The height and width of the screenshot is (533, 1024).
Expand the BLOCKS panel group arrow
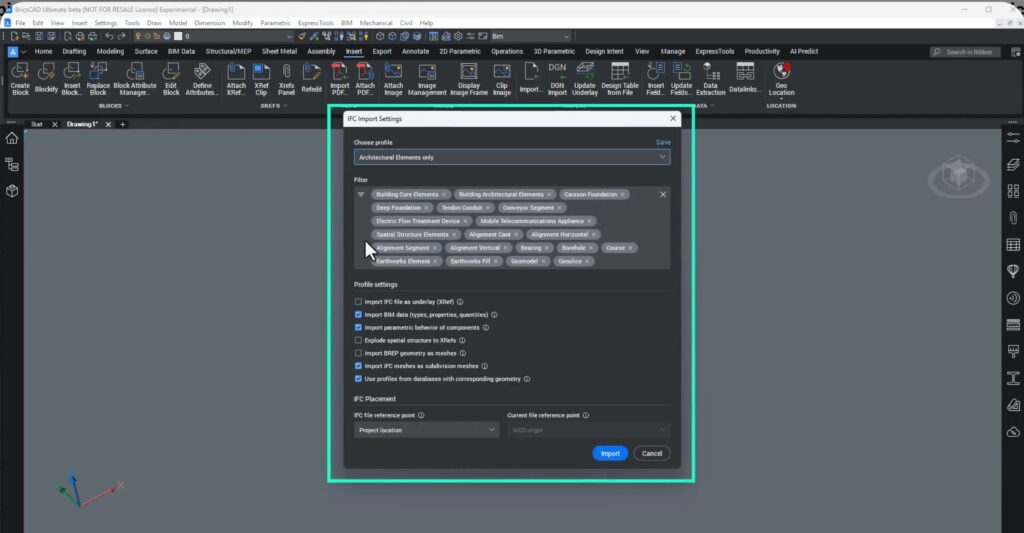[127, 106]
